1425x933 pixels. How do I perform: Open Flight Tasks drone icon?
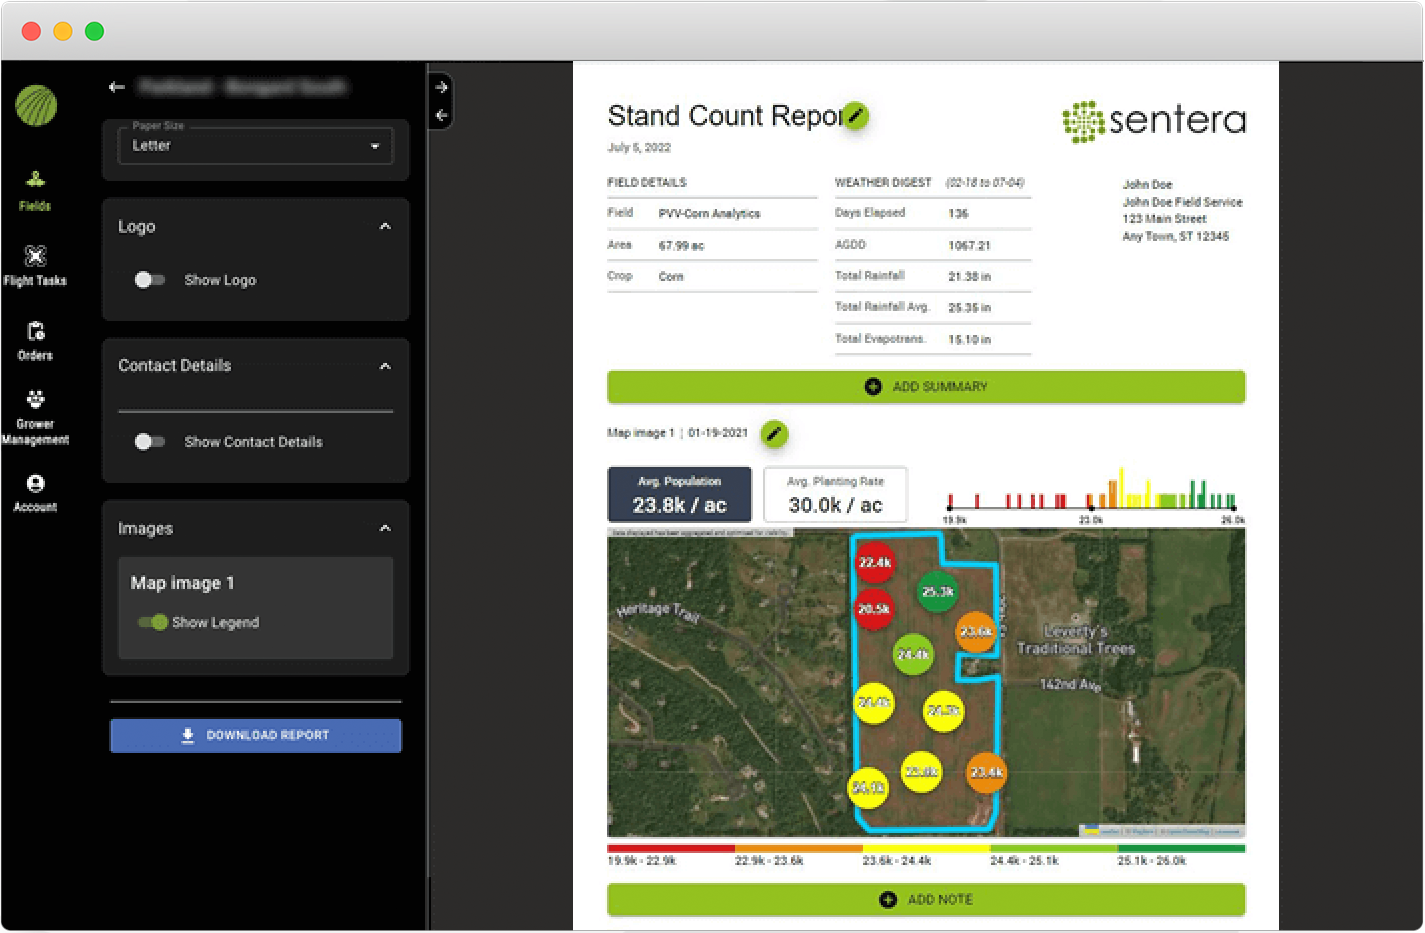coord(35,255)
